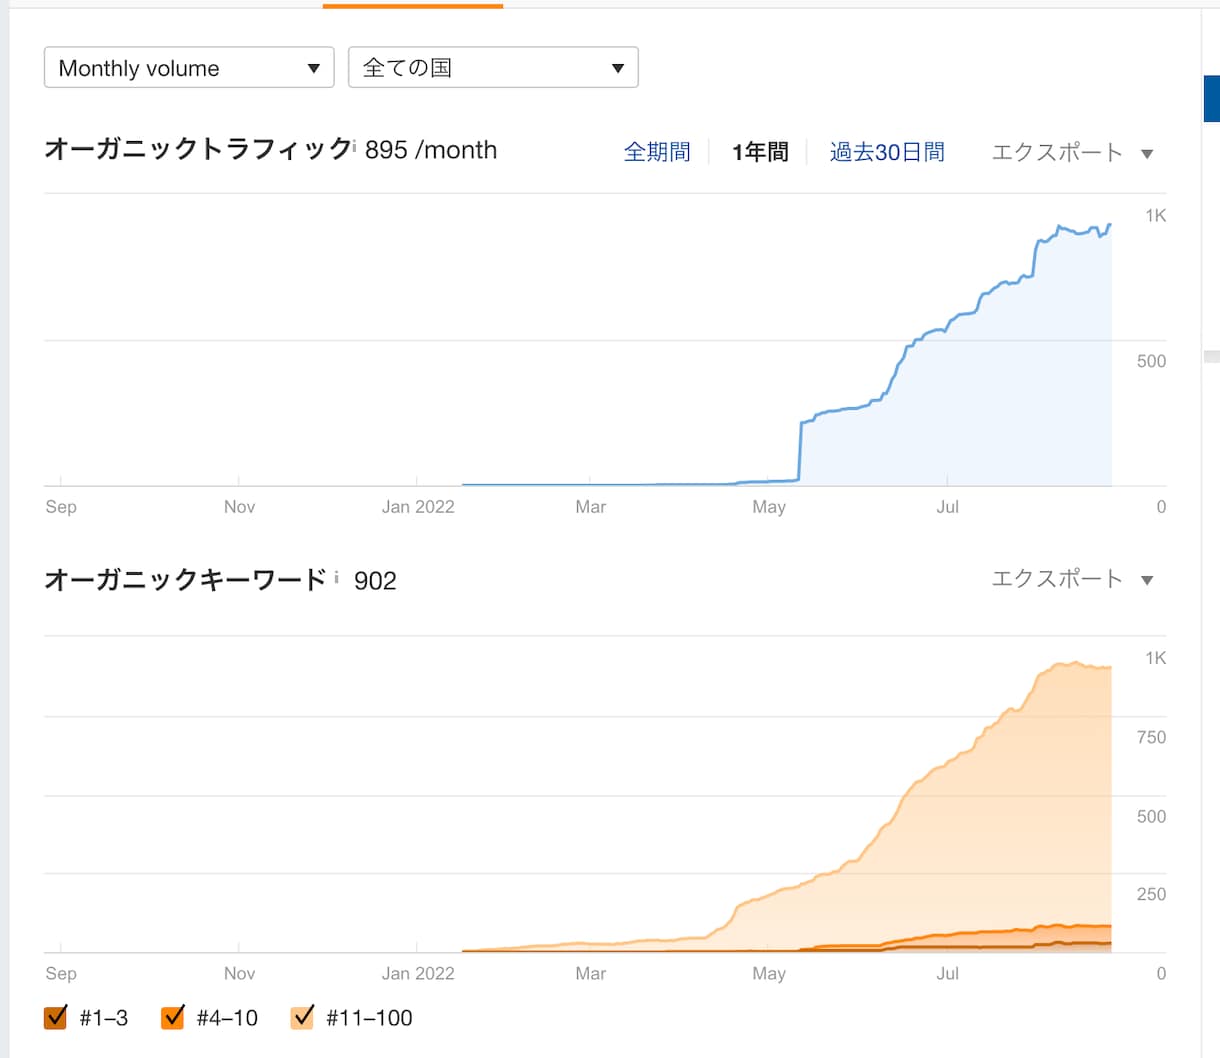
Task: Click the 750 axis label on keywords chart
Action: [1151, 737]
